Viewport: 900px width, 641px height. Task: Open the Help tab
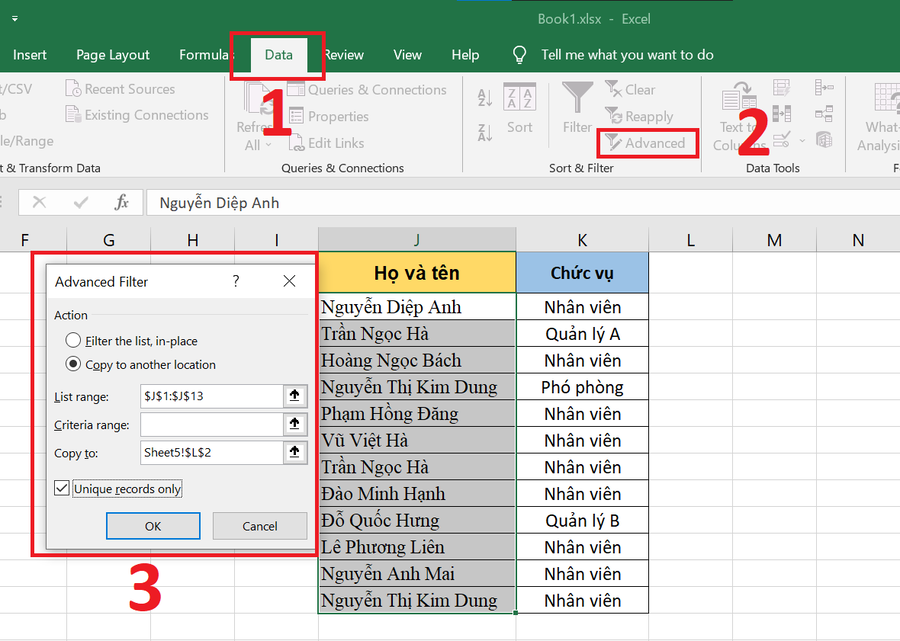(465, 55)
